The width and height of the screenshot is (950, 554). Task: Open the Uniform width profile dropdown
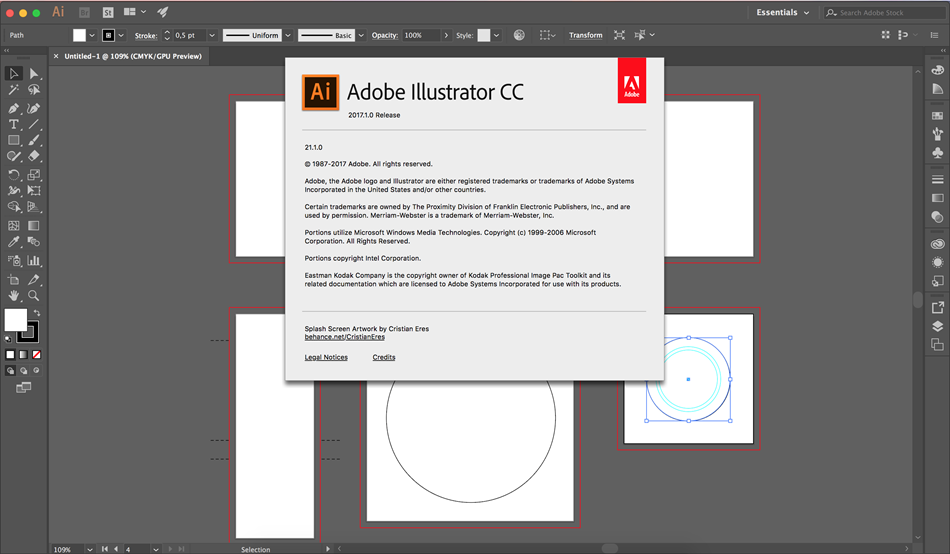coord(288,35)
